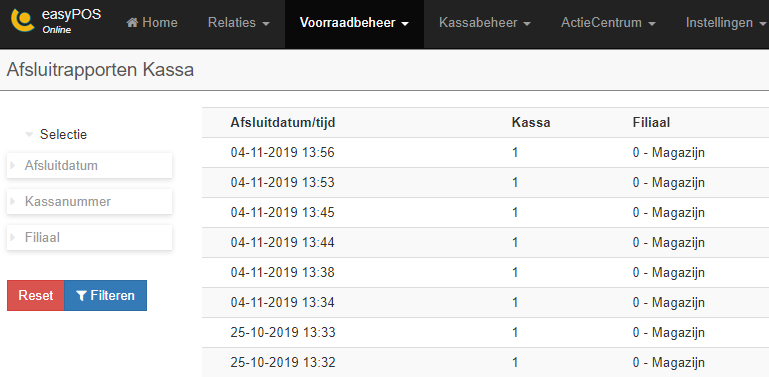
Task: Click the blue Filteren button
Action: [x=105, y=296]
